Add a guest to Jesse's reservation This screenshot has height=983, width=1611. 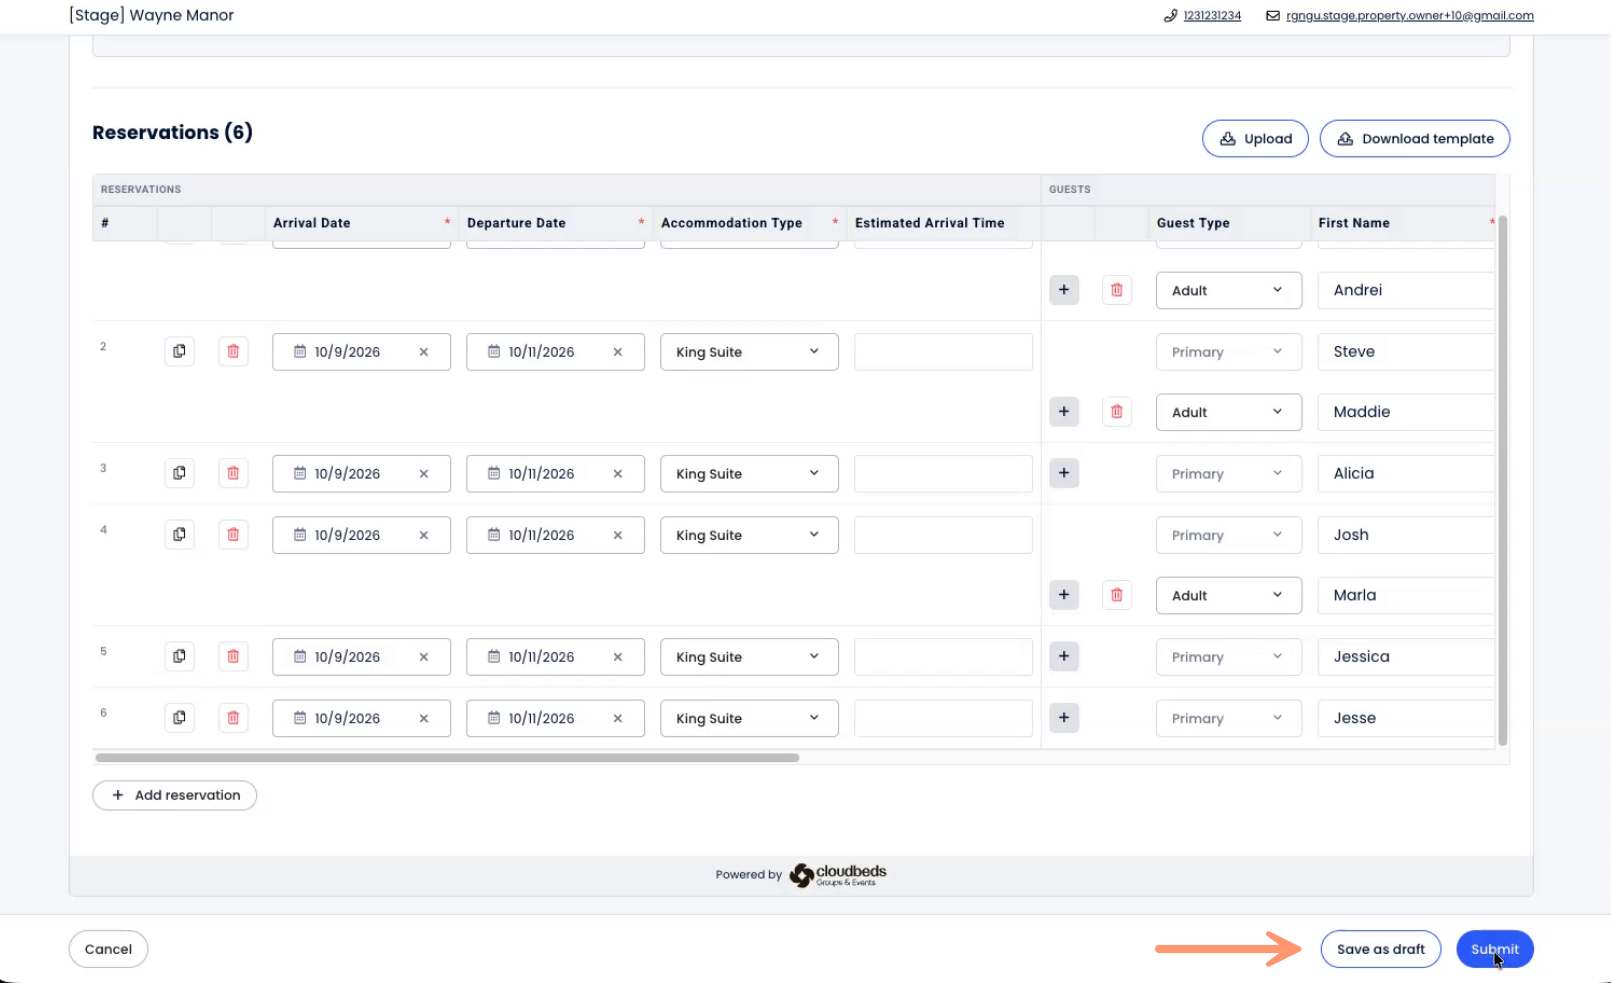(1064, 718)
